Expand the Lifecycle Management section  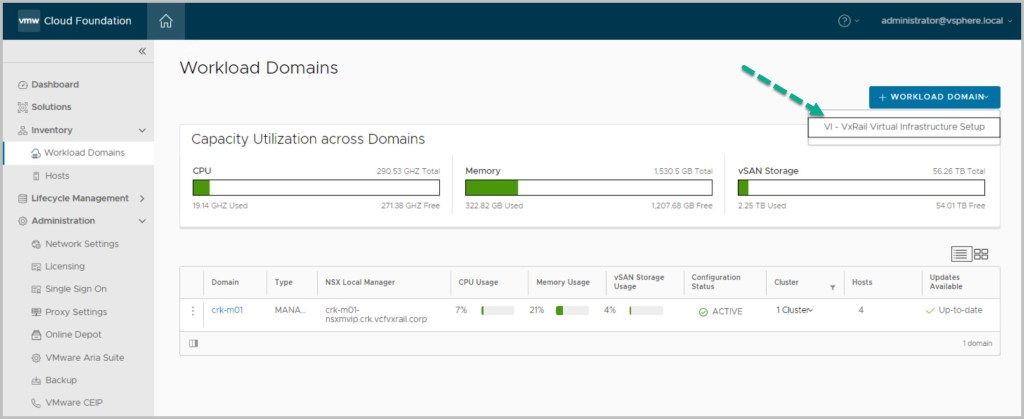[142, 198]
